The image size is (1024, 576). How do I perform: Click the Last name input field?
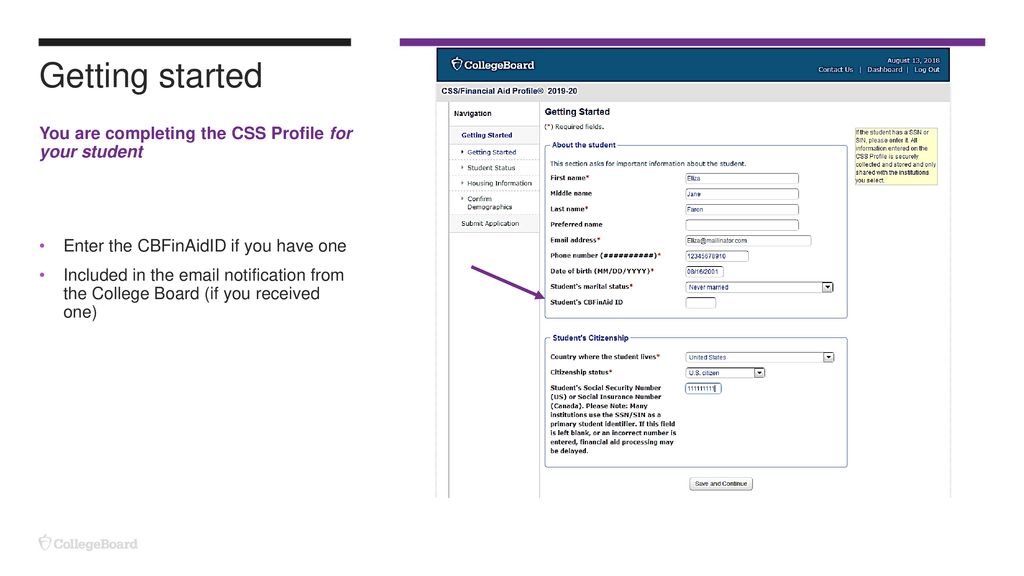(x=742, y=210)
